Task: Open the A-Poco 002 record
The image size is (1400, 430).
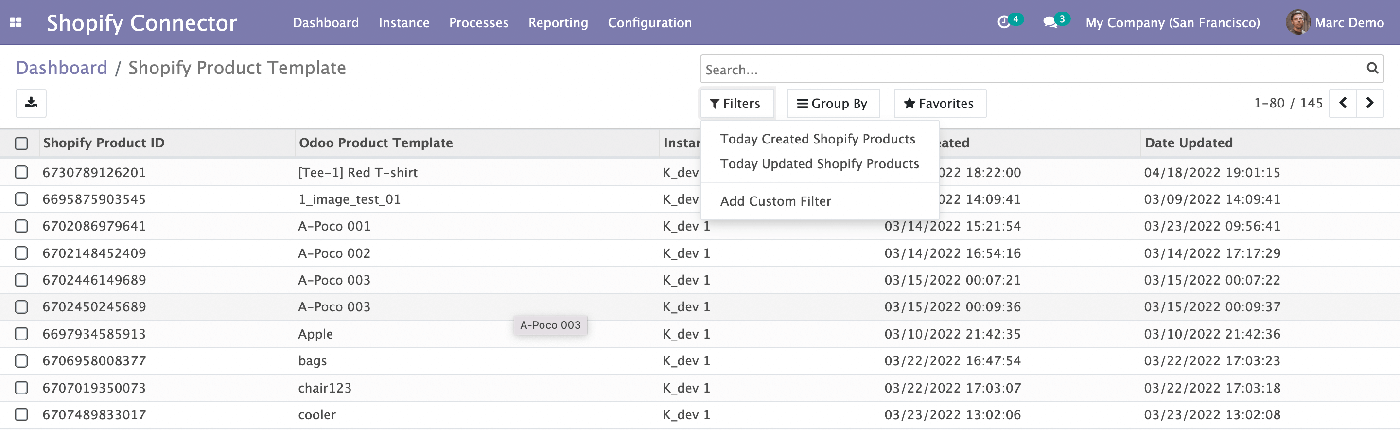Action: [x=334, y=253]
